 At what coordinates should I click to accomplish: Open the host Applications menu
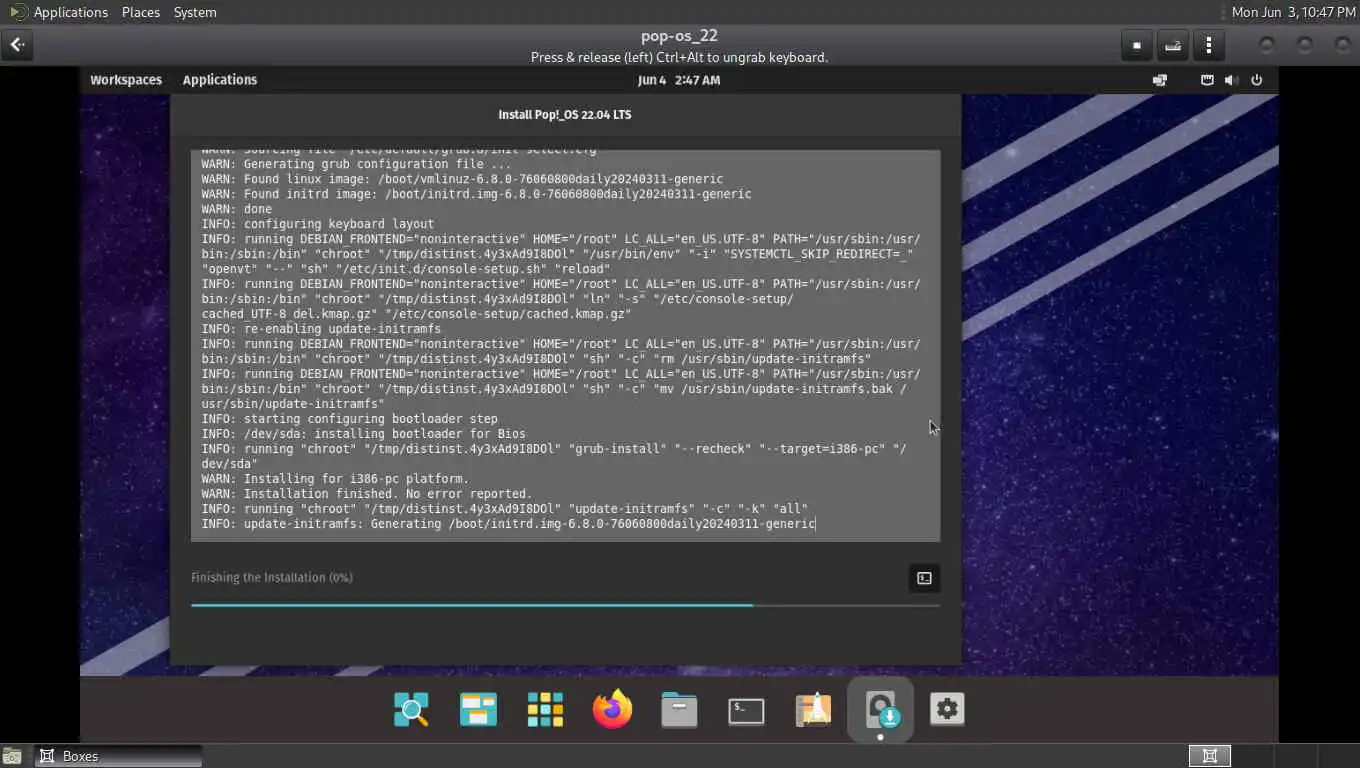(70, 12)
